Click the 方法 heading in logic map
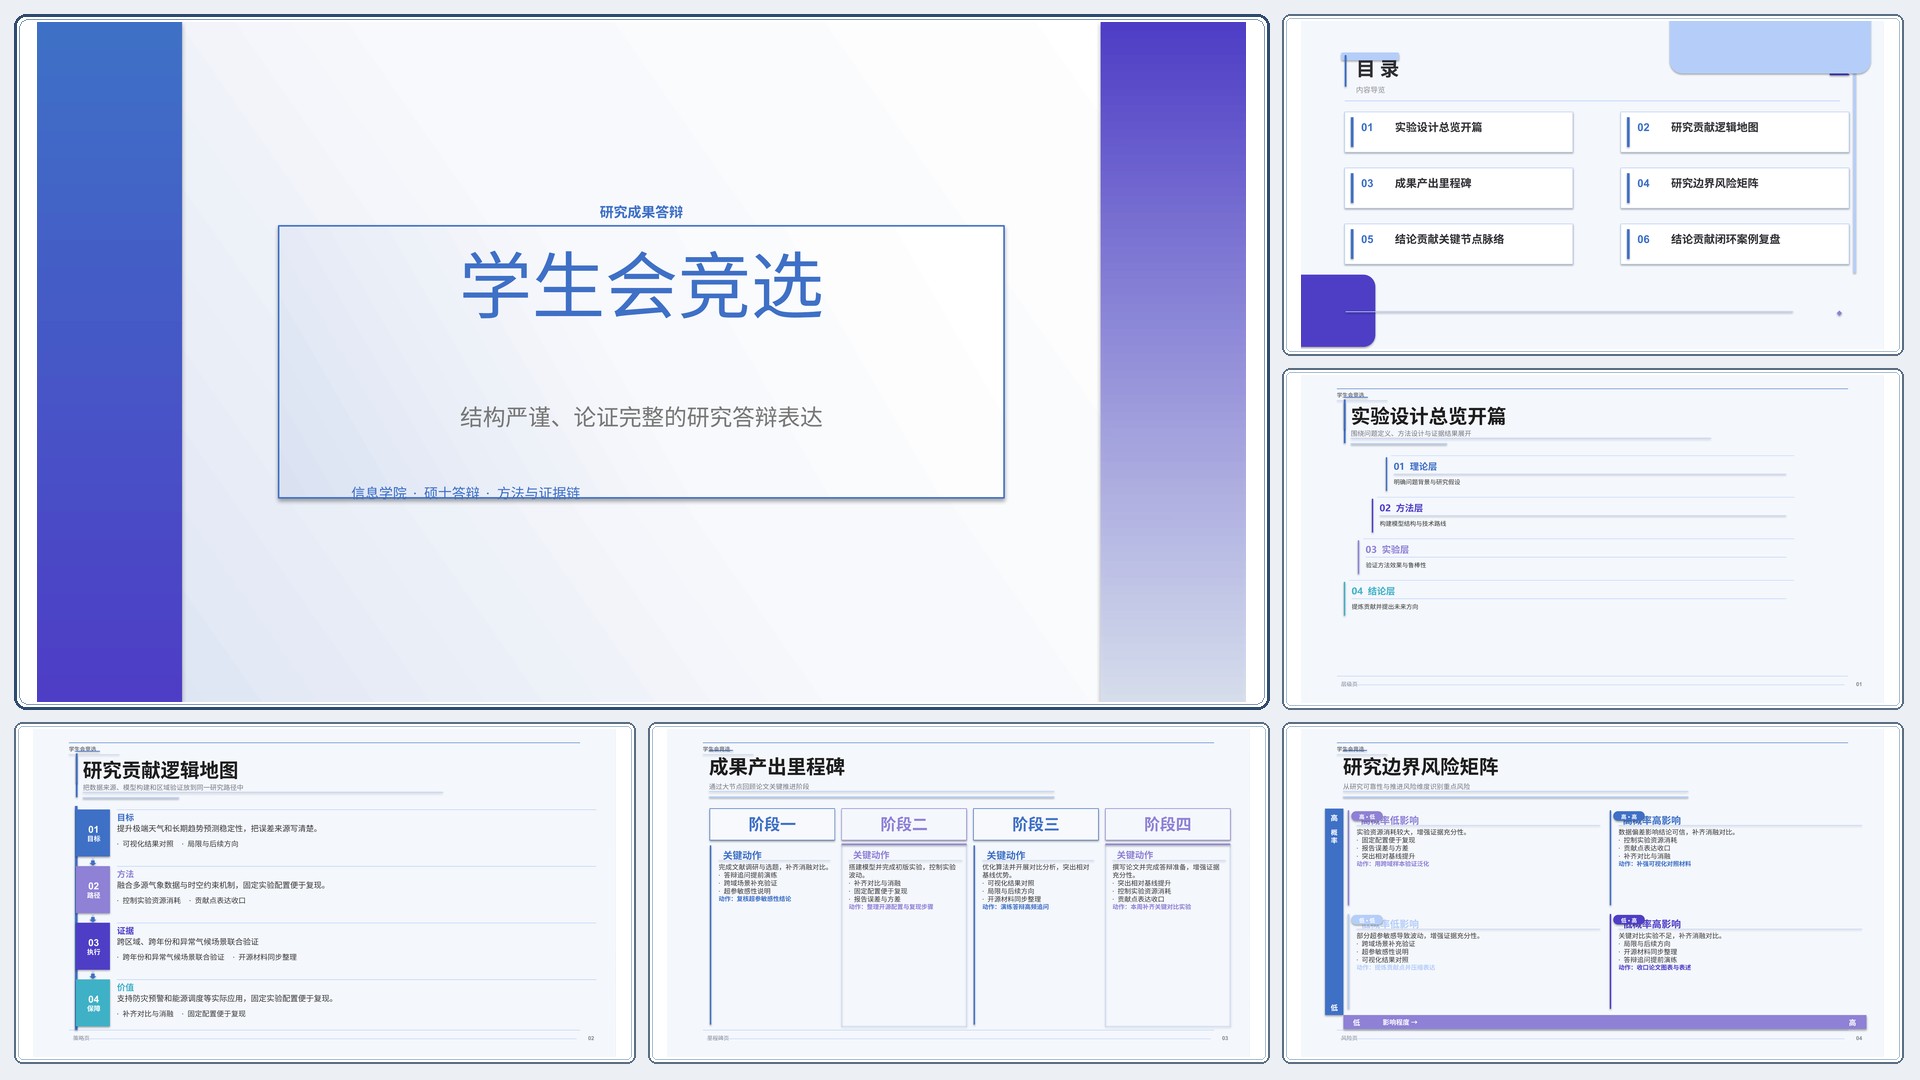This screenshot has width=1920, height=1080. coord(125,874)
